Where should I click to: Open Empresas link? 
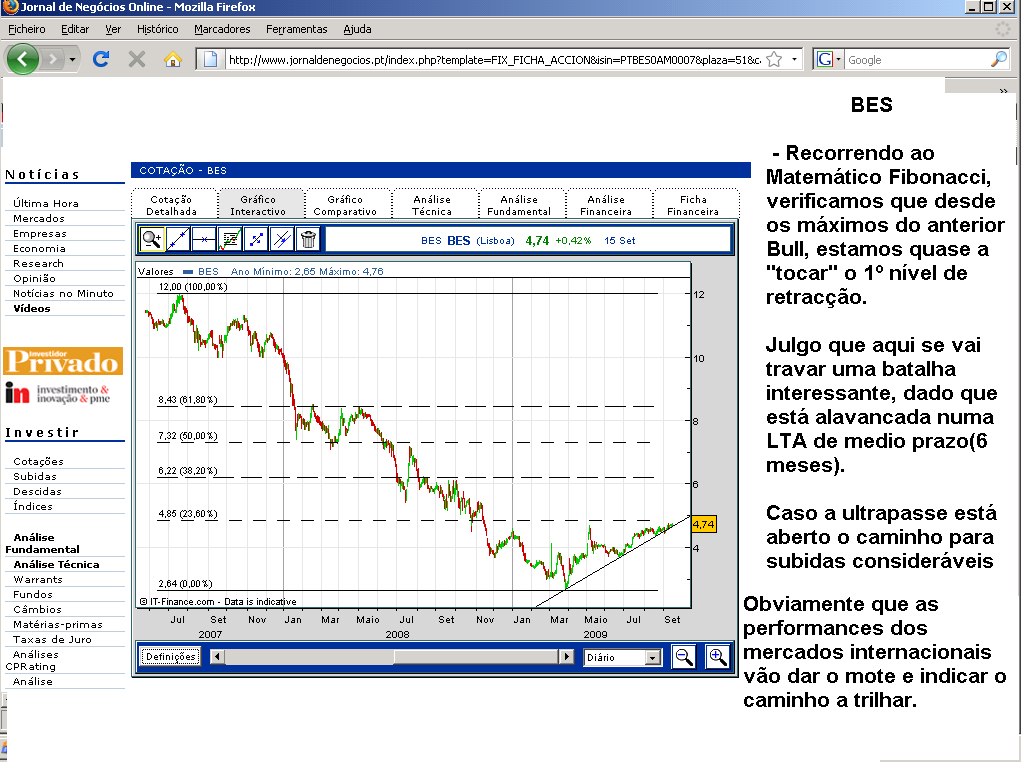coord(39,233)
